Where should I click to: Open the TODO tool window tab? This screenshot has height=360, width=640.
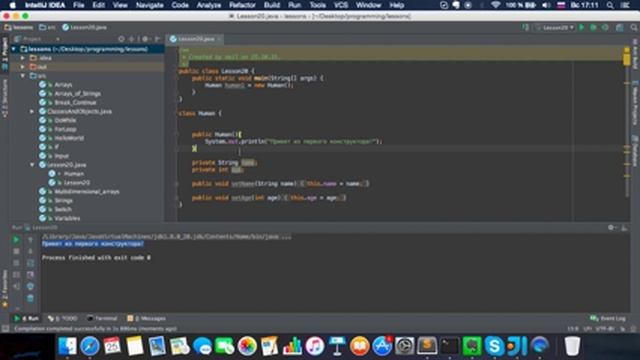(62, 318)
